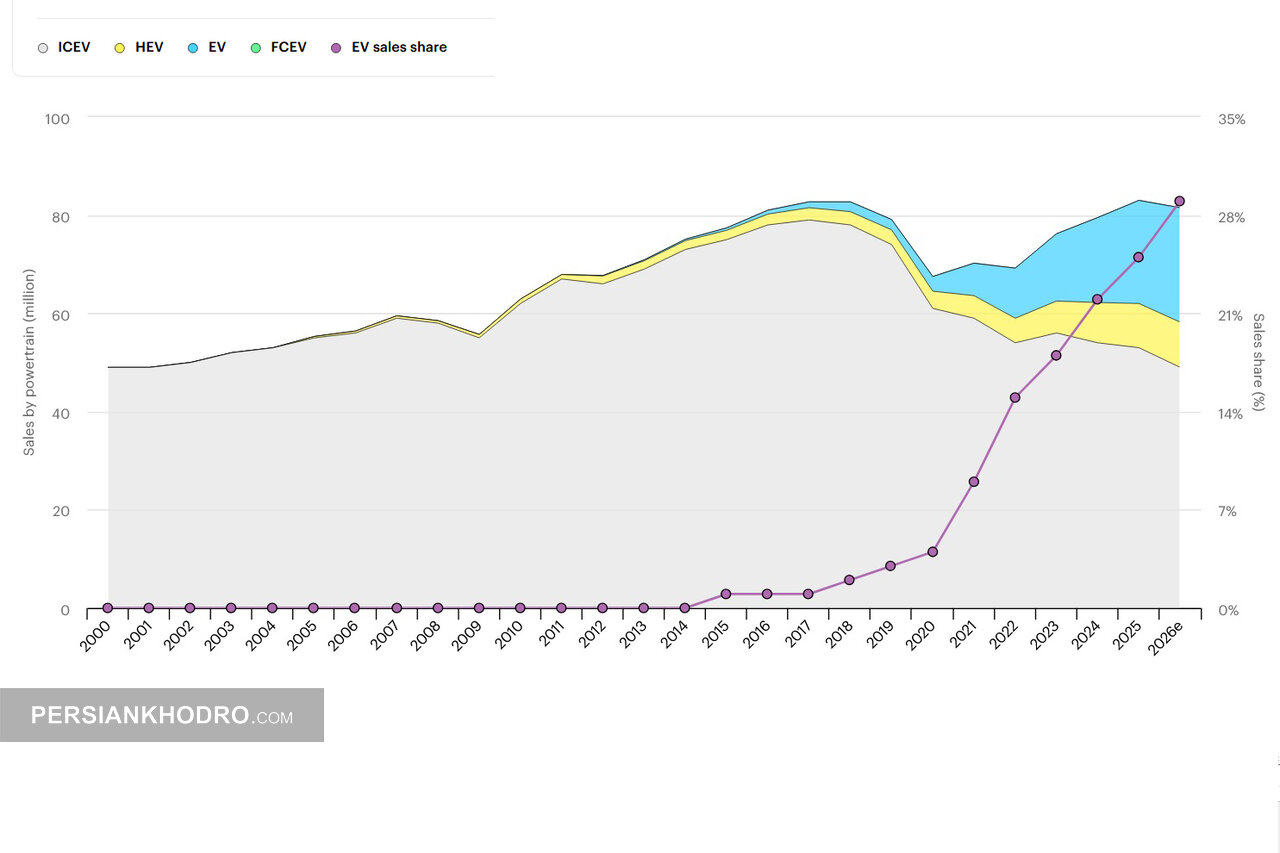Click the EV sales share point for 2025

[x=1138, y=257]
